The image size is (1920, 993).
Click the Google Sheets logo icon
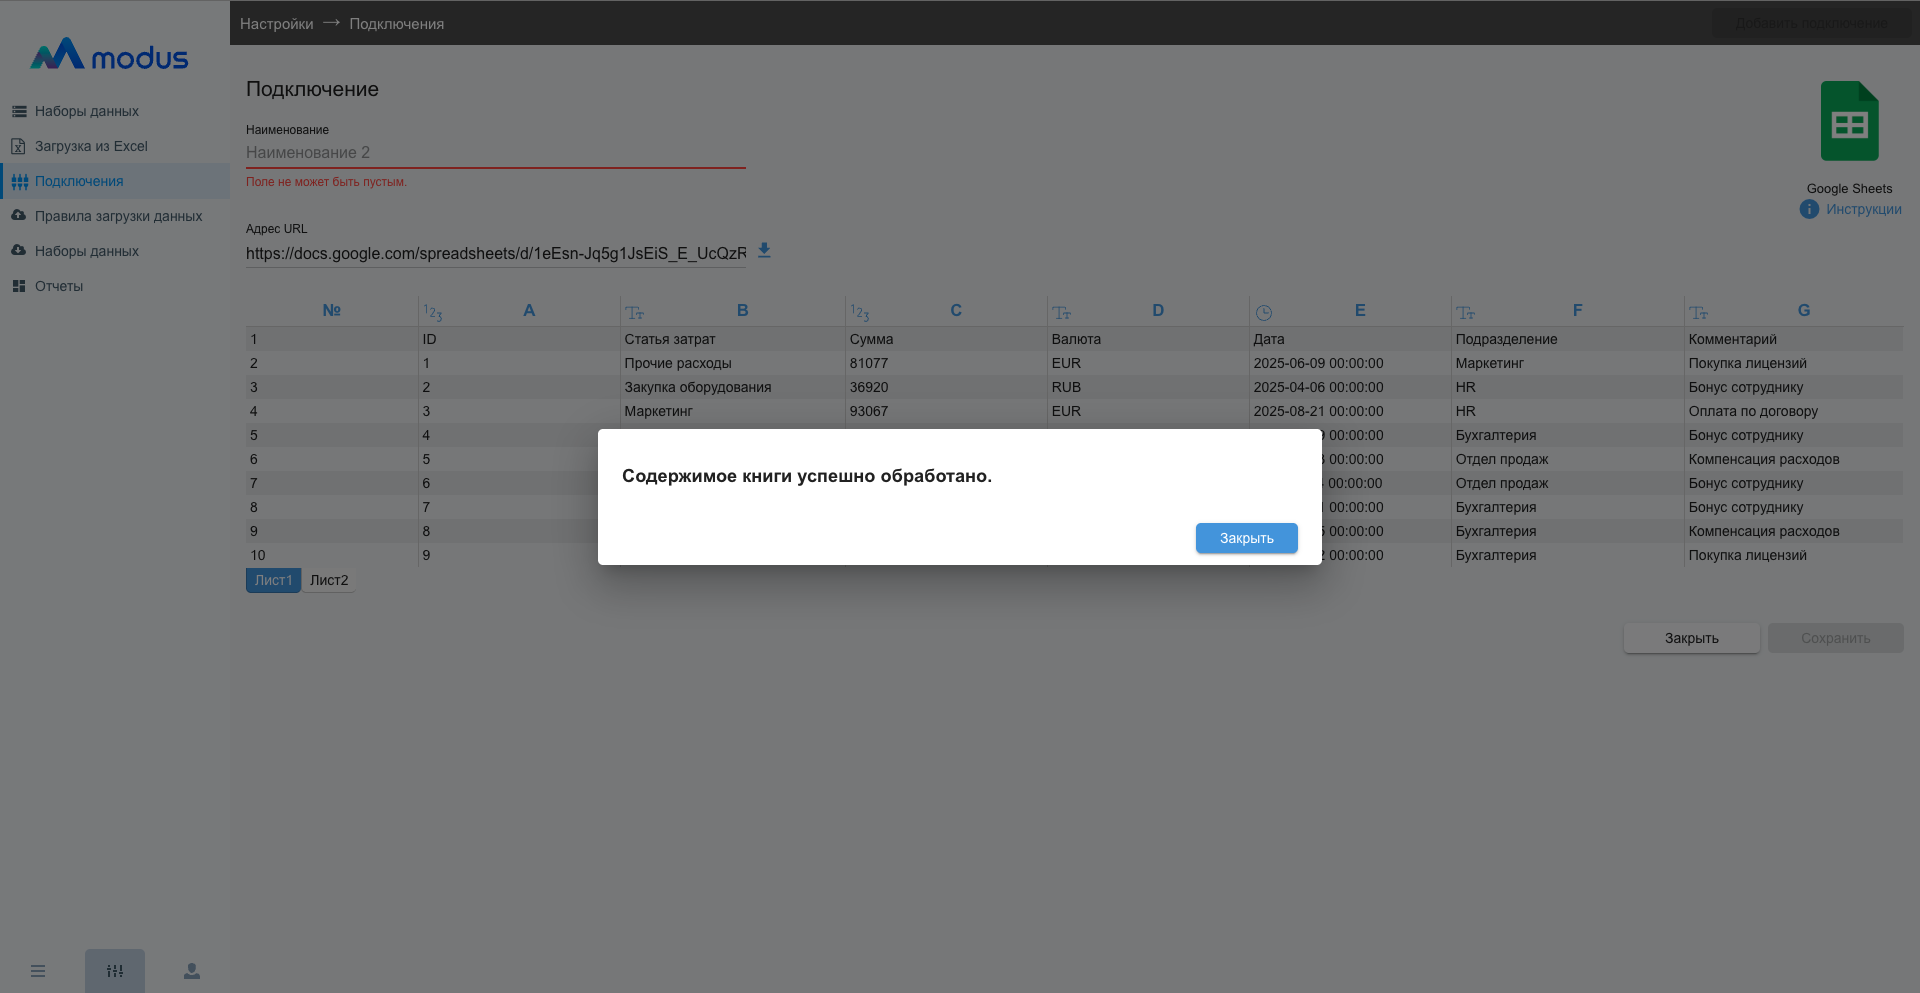1849,121
